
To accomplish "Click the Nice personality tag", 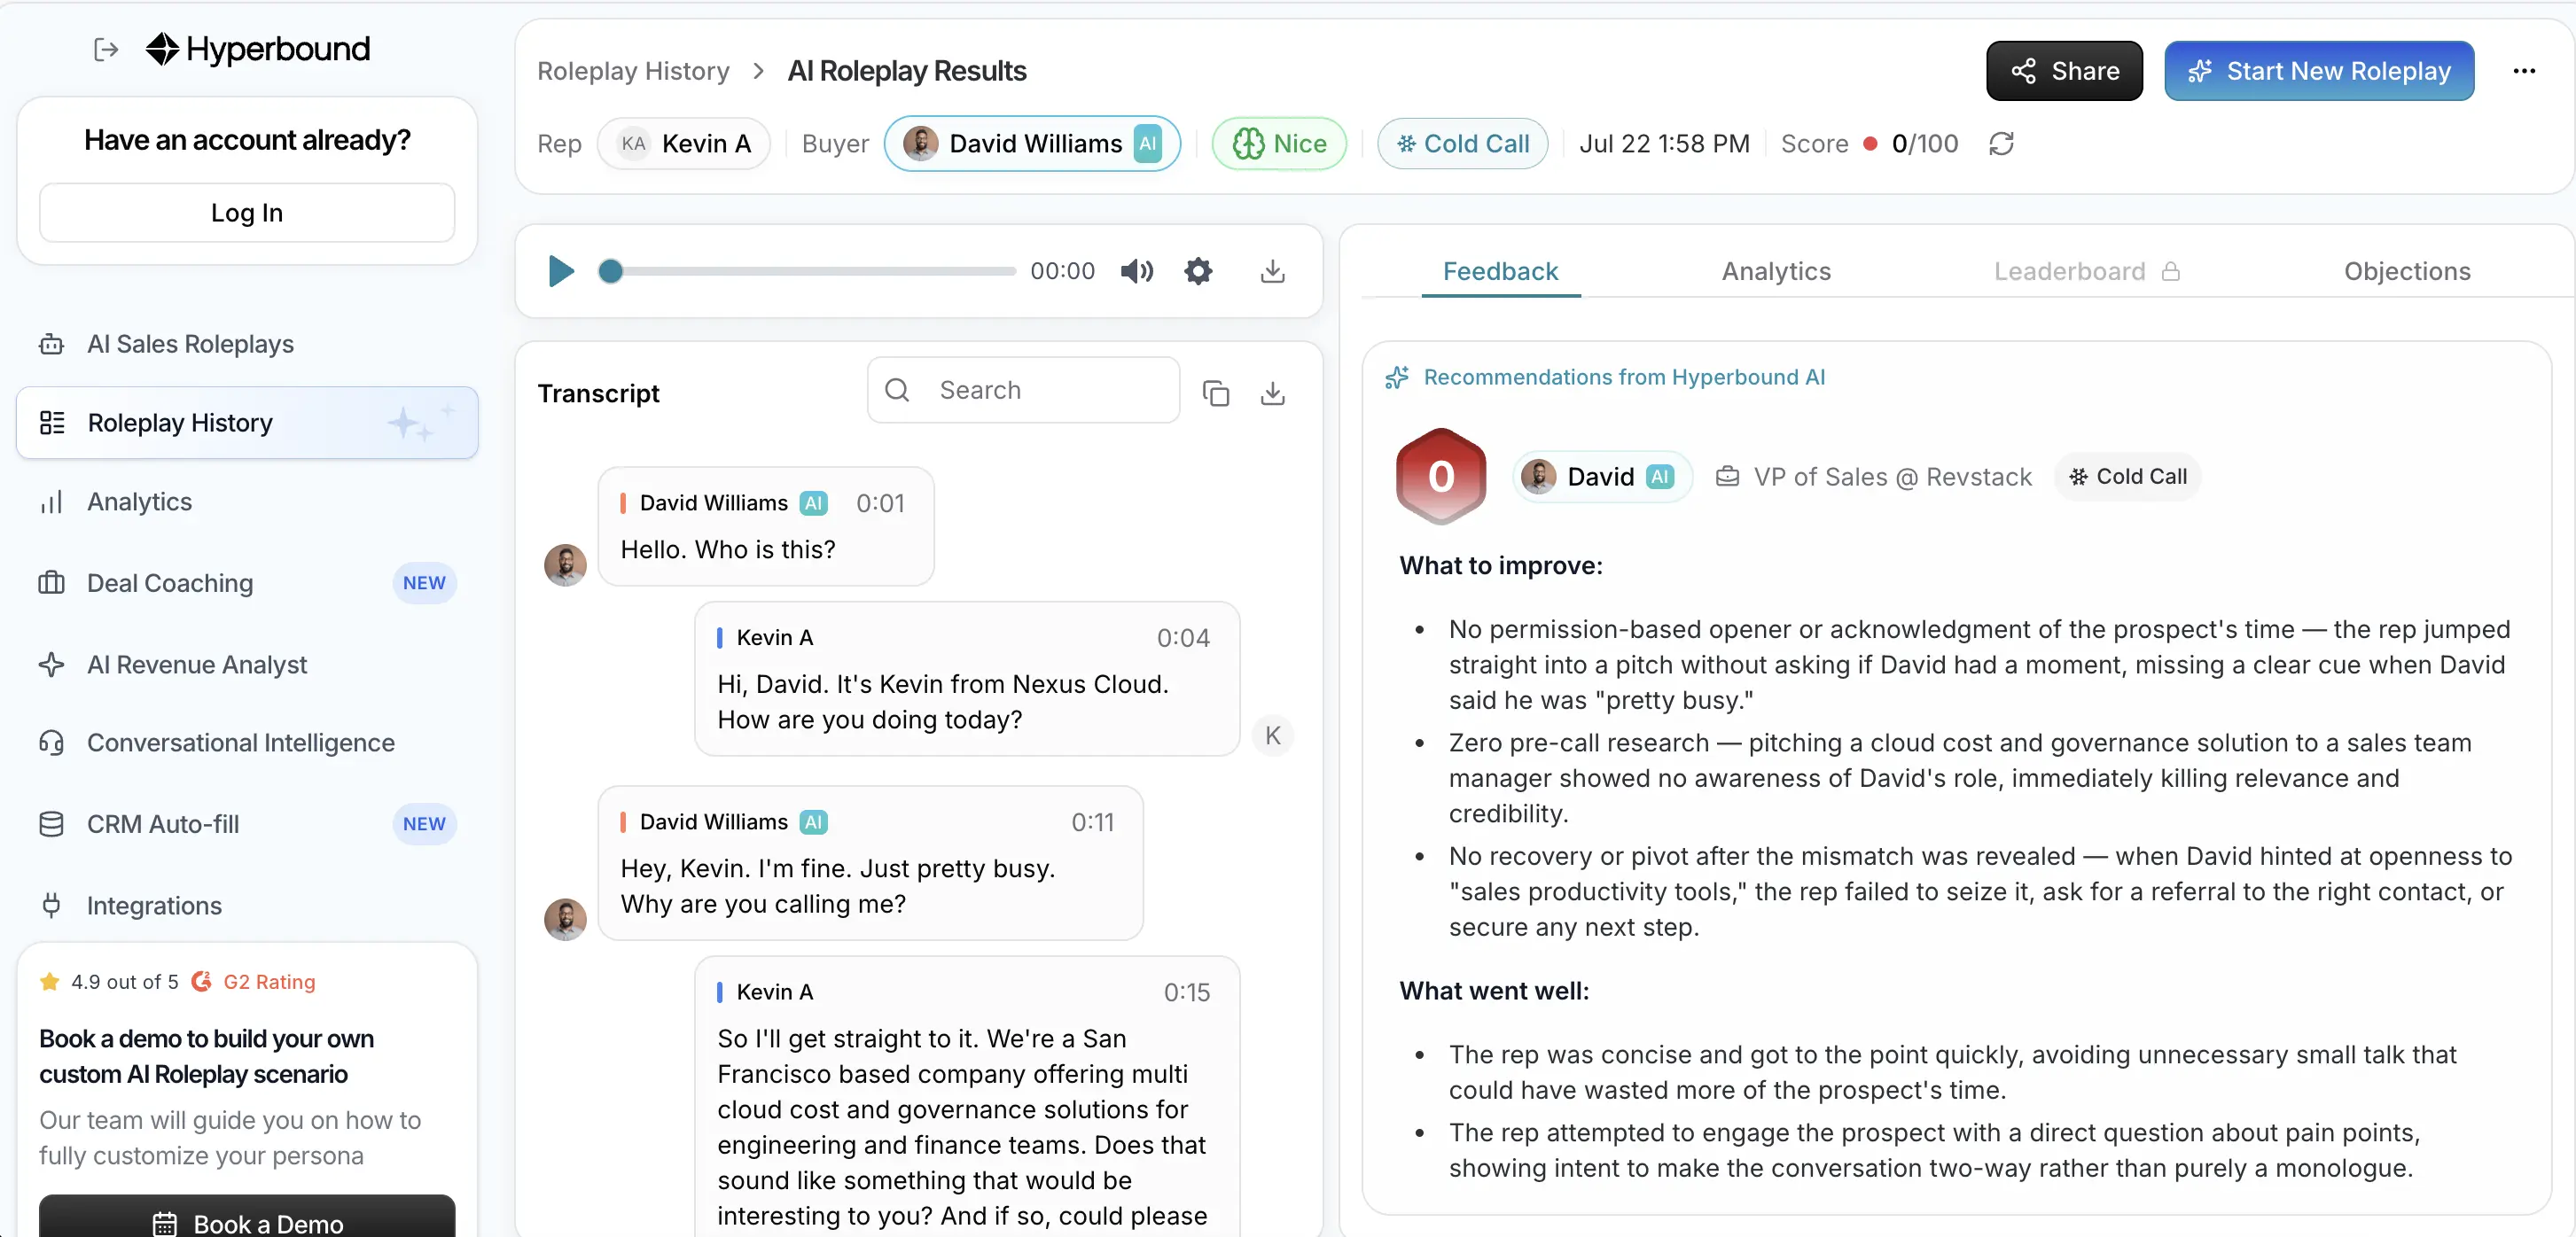I will 1279,144.
